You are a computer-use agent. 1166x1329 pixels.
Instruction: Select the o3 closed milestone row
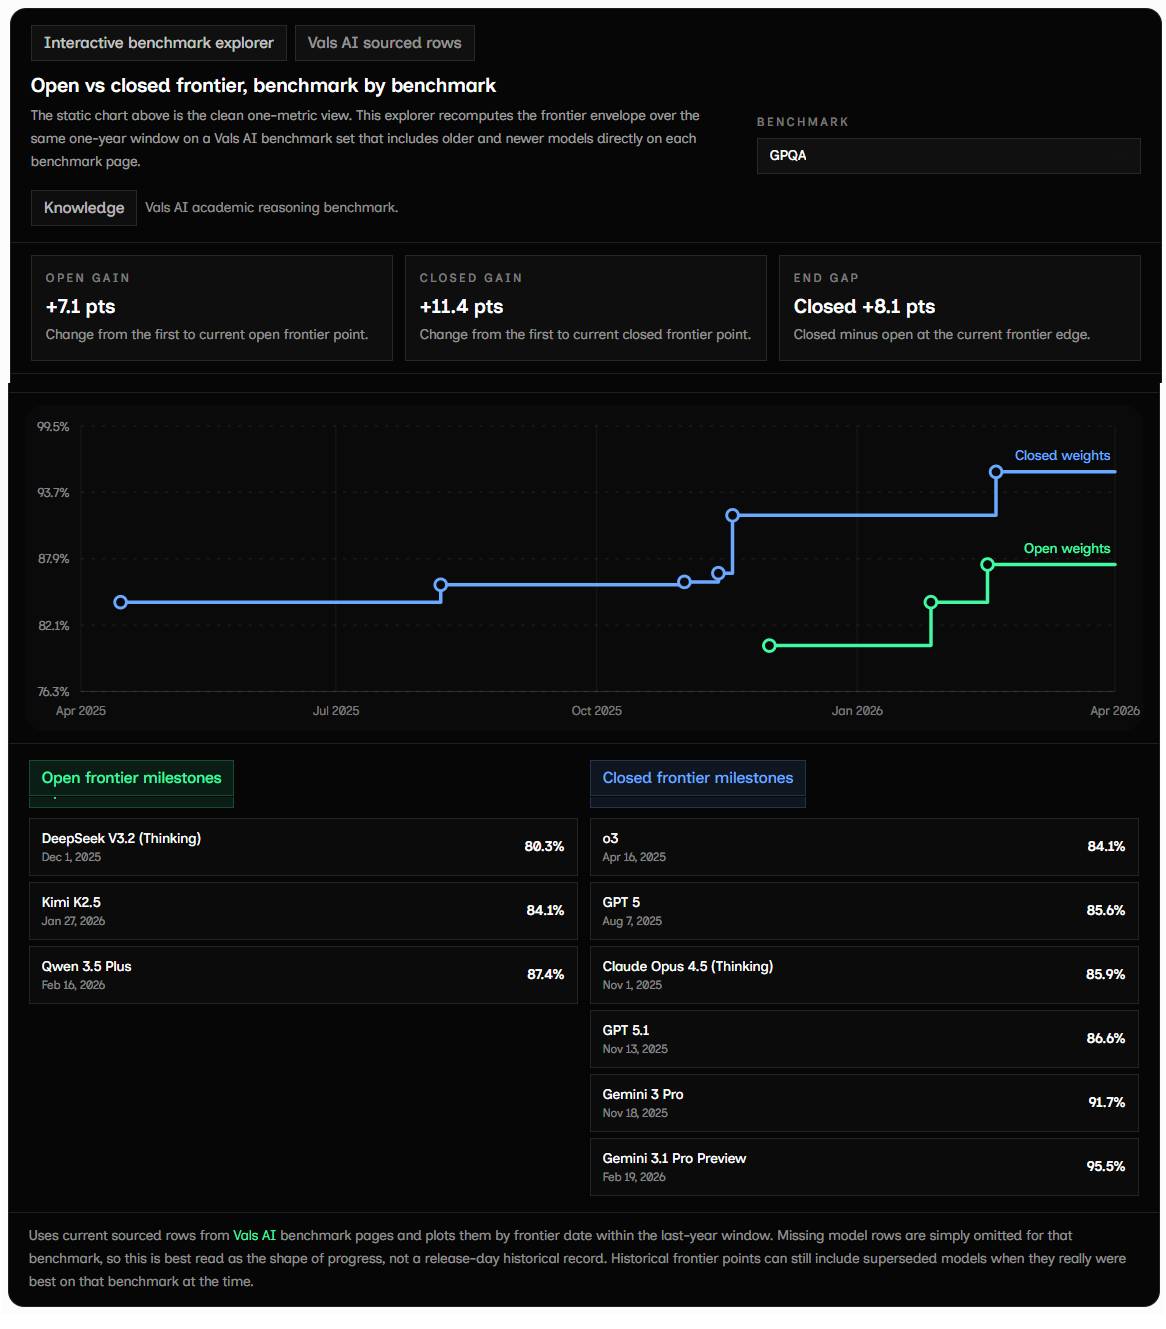(x=863, y=846)
